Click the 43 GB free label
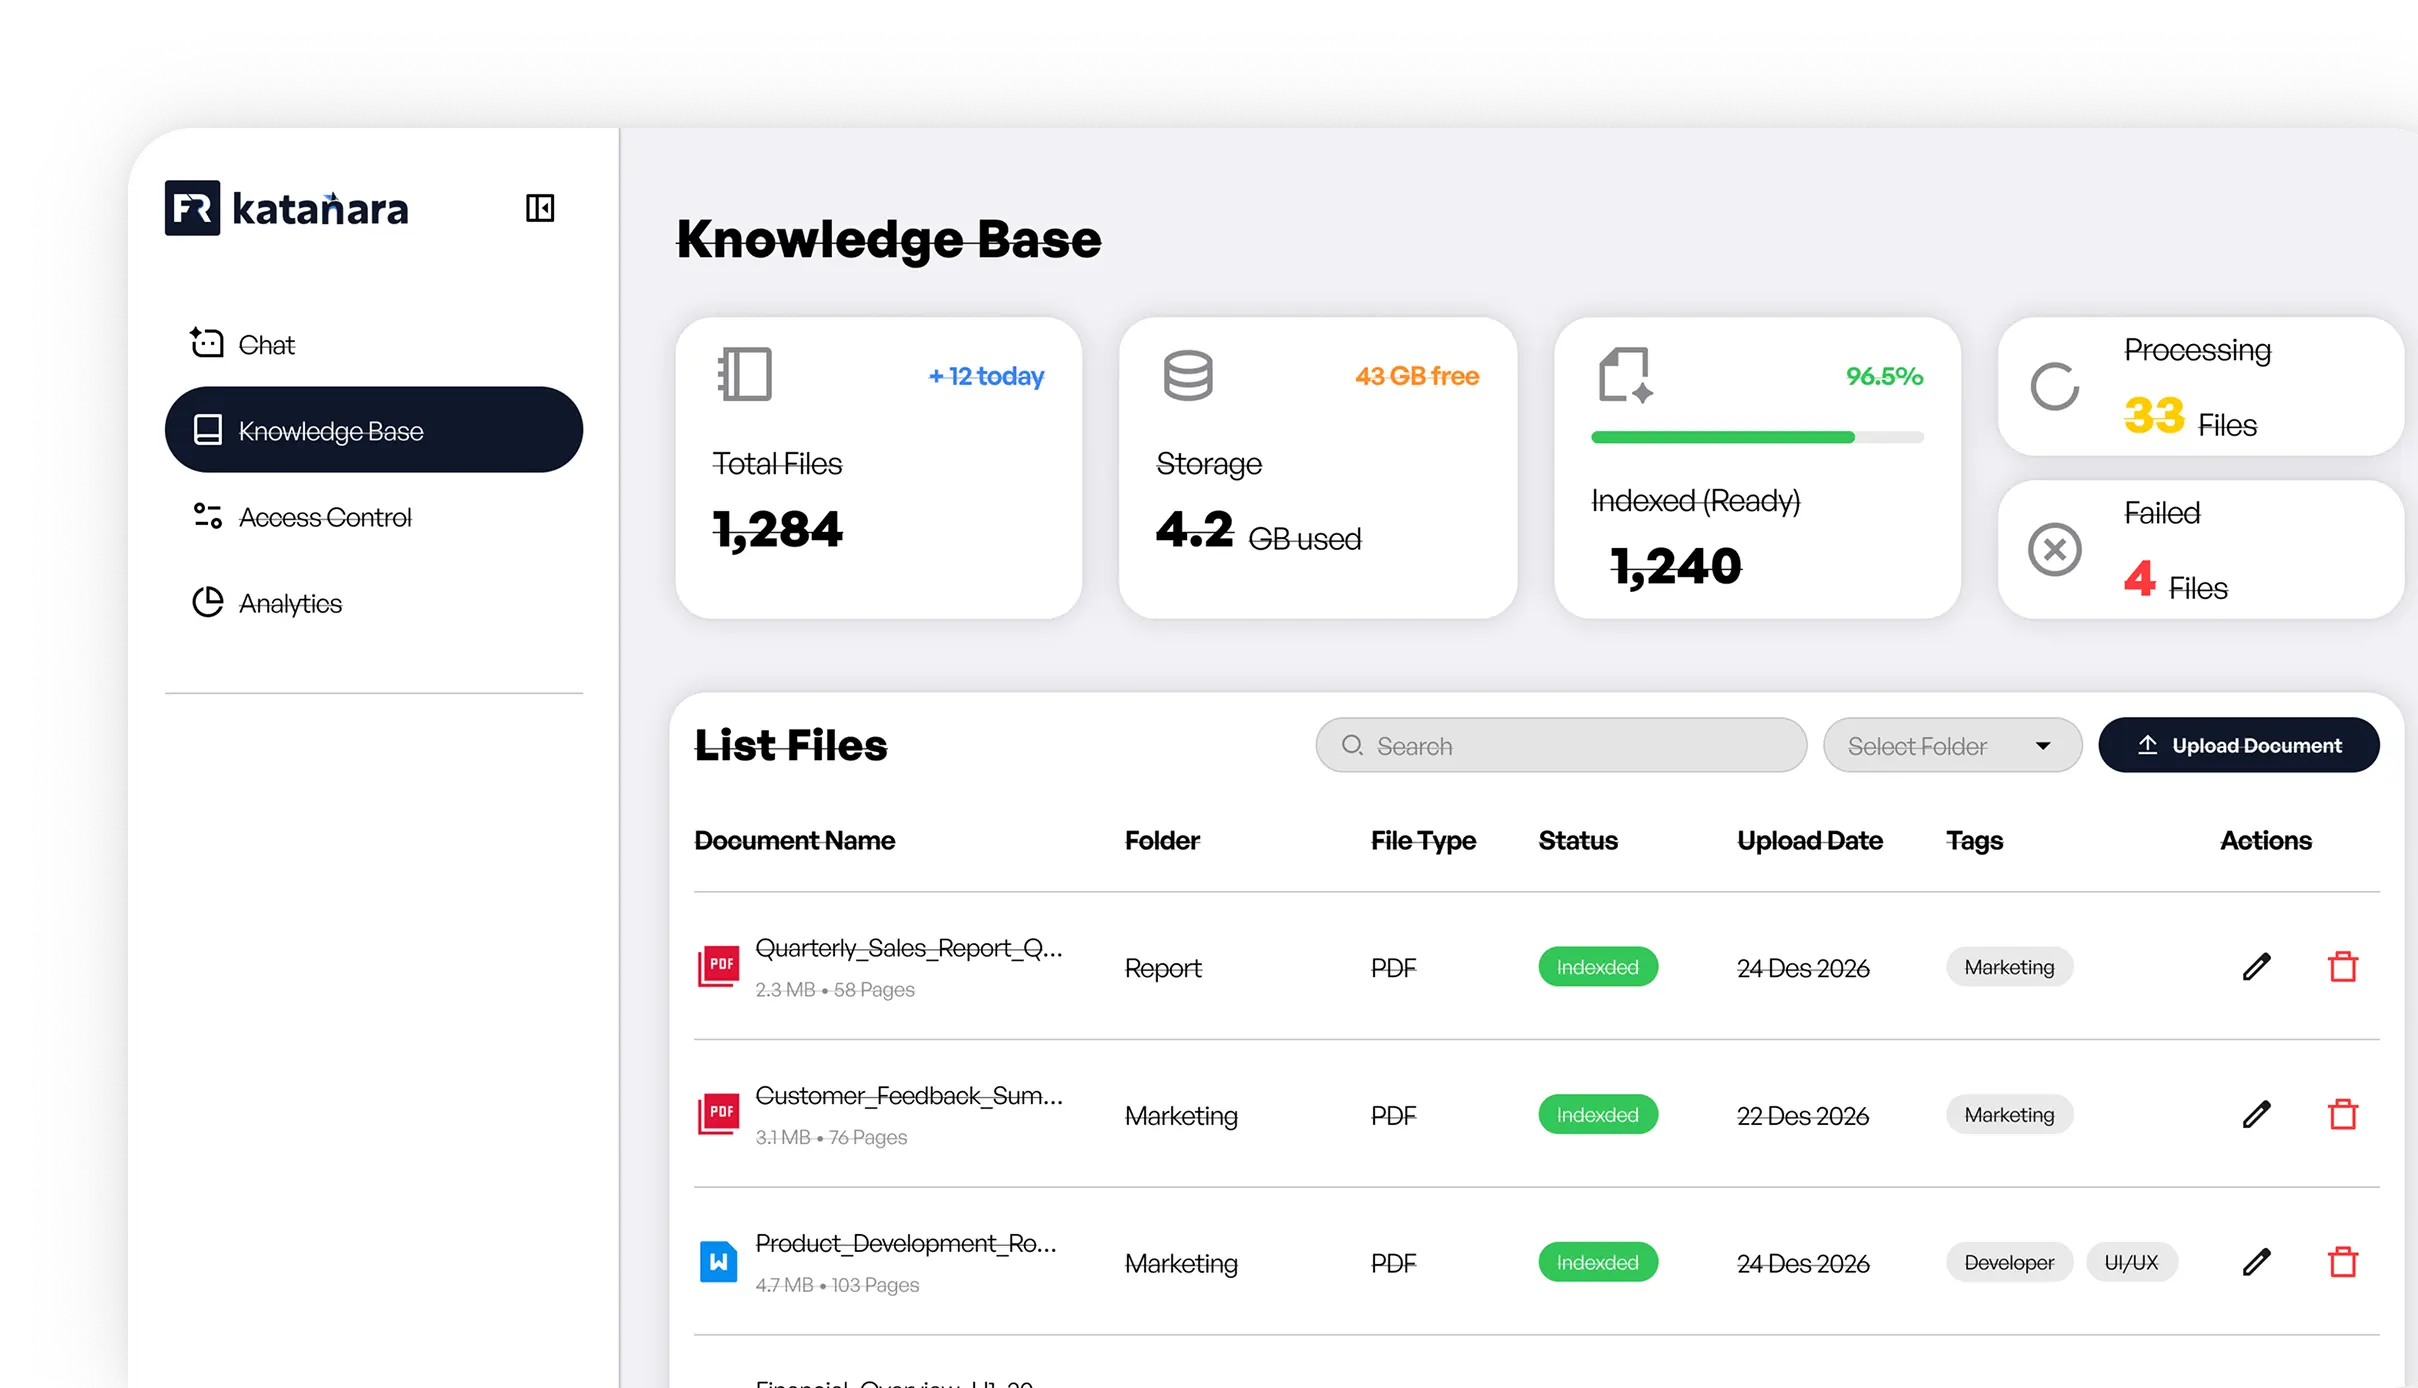 tap(1417, 376)
